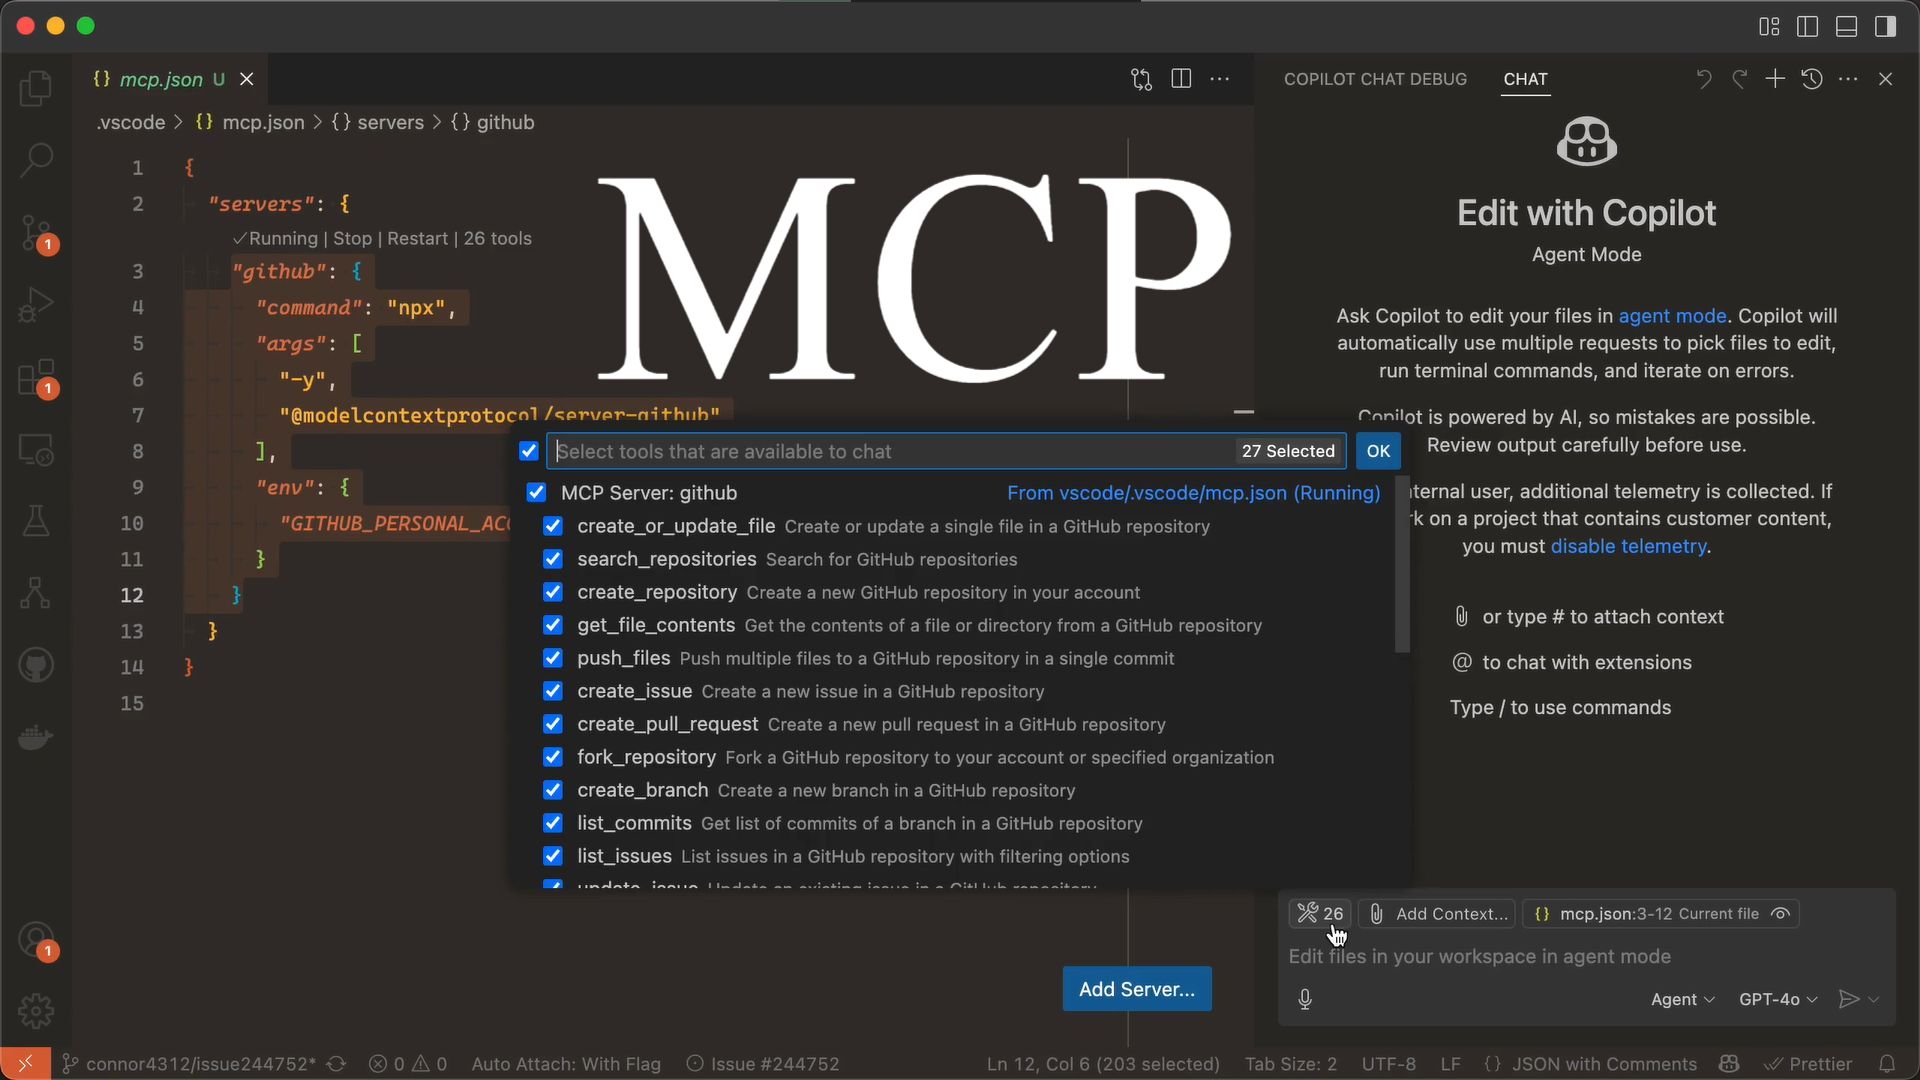Toggle current file context eye icon
Image resolution: width=1920 pixels, height=1080 pixels.
pyautogui.click(x=1780, y=914)
